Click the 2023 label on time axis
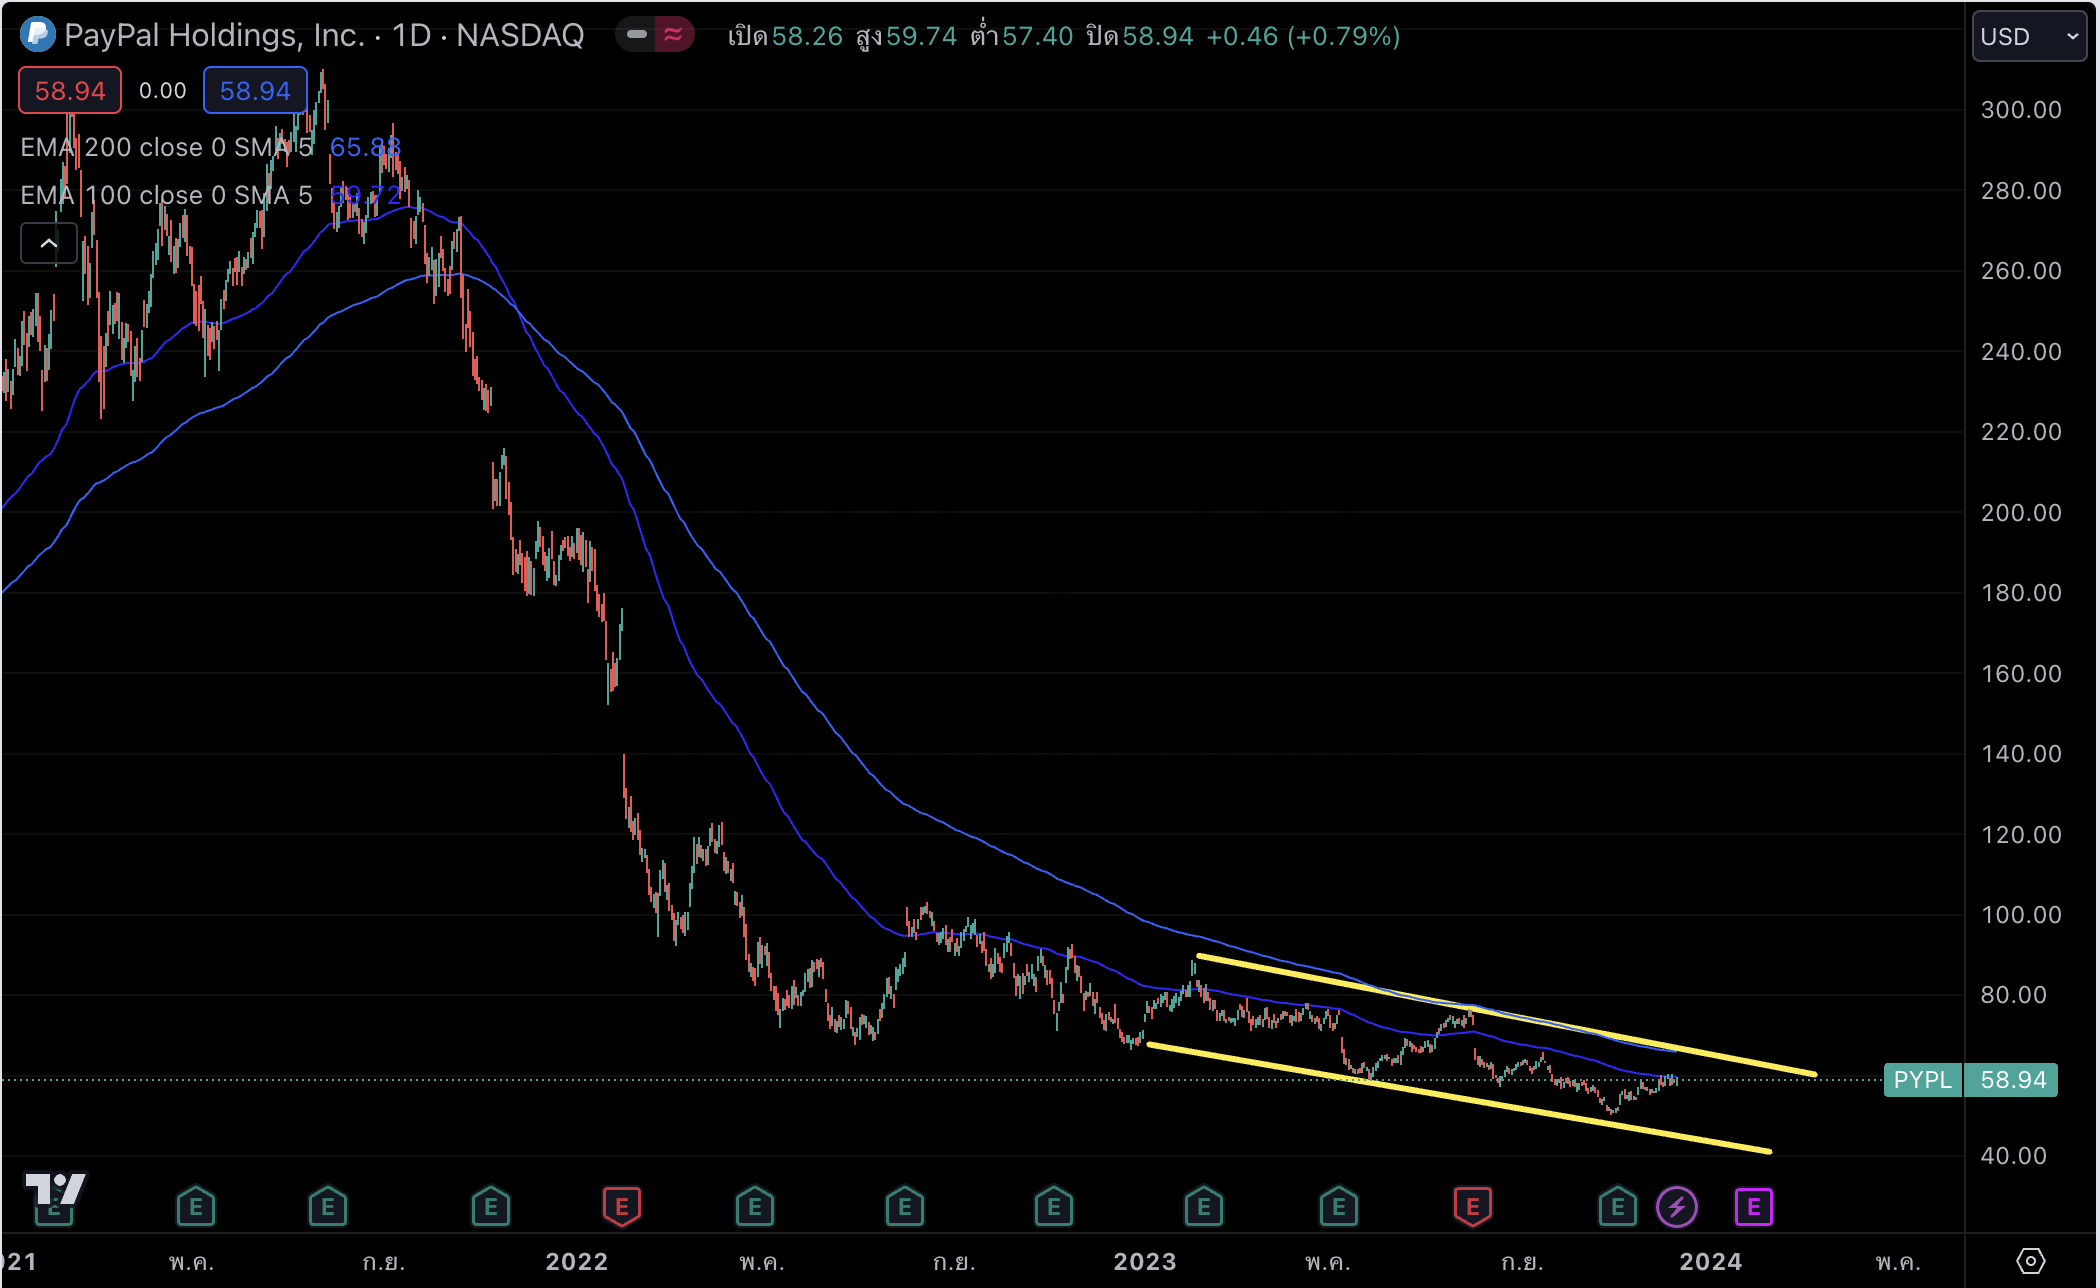 click(x=1145, y=1262)
